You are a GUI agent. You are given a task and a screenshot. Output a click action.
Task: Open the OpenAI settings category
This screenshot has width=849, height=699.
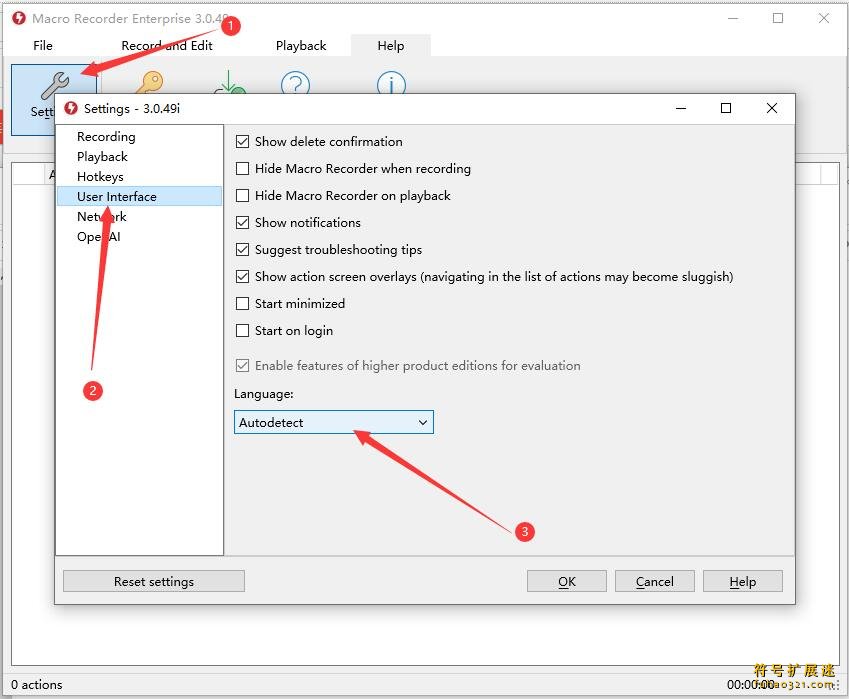[x=140, y=237]
